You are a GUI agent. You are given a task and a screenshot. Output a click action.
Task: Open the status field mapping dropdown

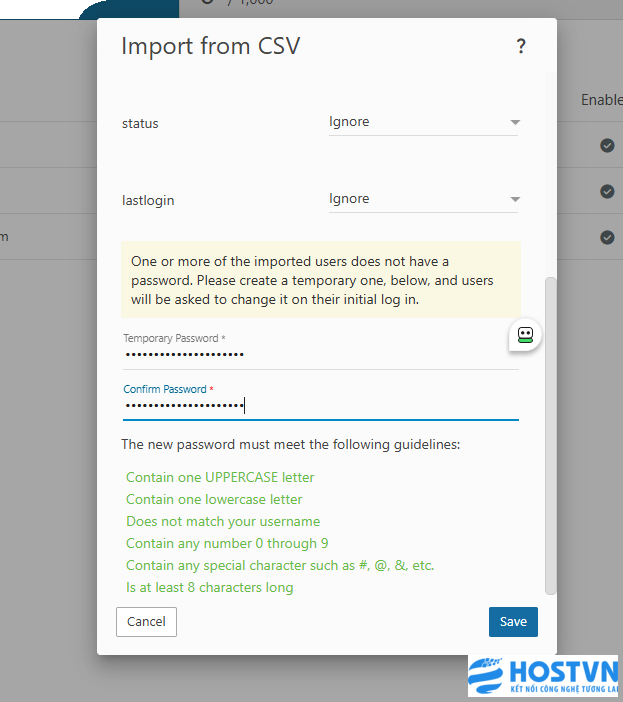(x=424, y=122)
